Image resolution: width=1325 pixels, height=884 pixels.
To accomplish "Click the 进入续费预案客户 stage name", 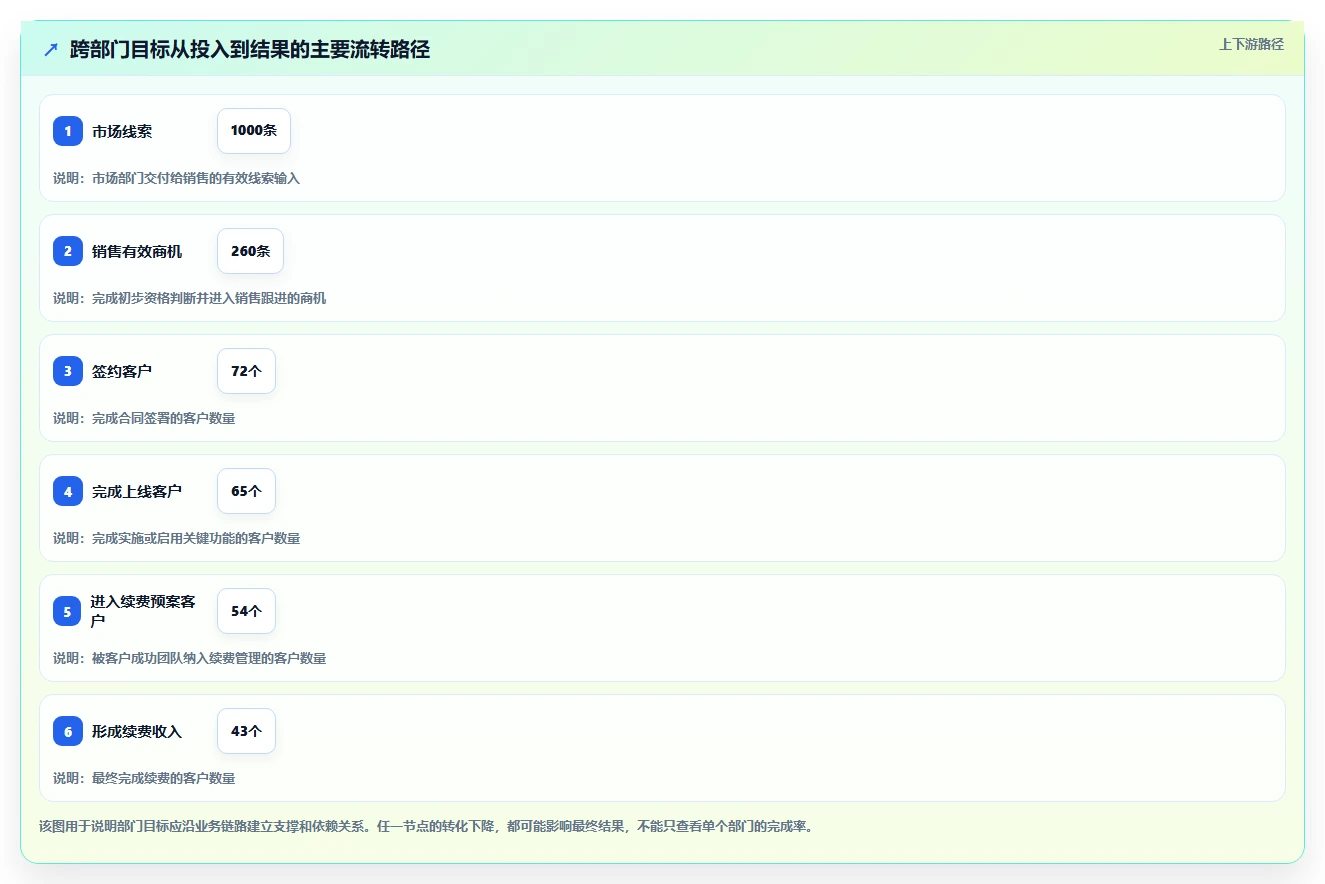I will 143,611.
